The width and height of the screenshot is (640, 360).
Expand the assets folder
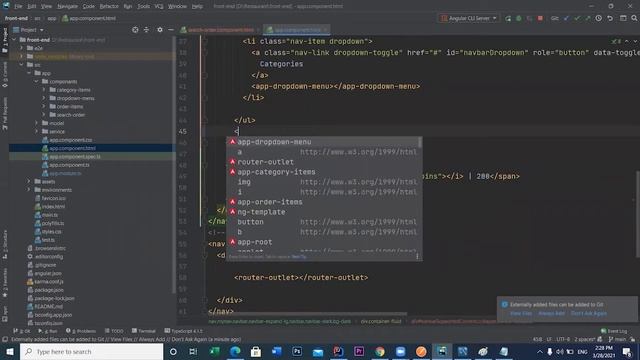pyautogui.click(x=29, y=181)
